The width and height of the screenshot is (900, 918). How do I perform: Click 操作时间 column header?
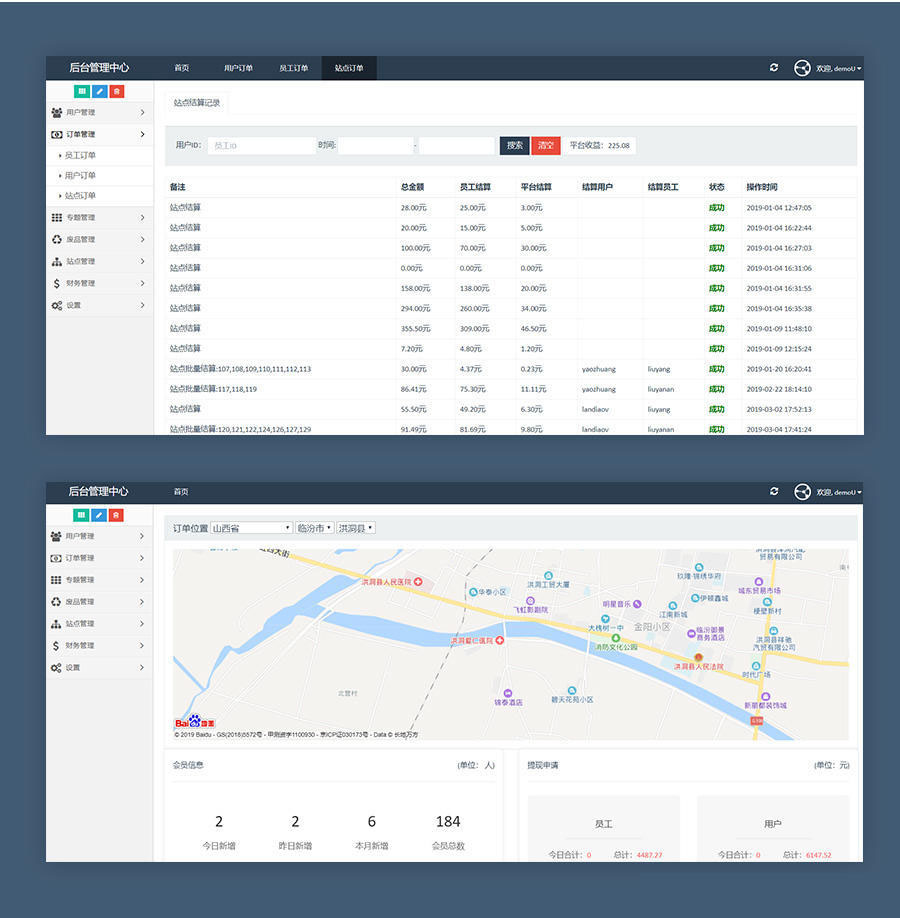click(762, 187)
